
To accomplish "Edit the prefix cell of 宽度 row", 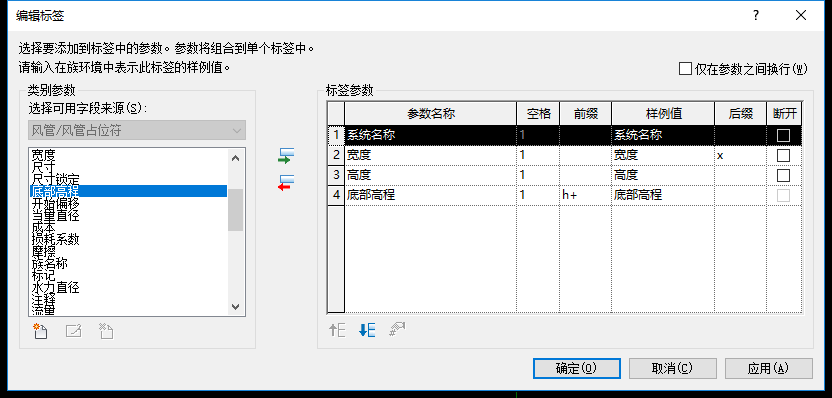I will pyautogui.click(x=585, y=155).
